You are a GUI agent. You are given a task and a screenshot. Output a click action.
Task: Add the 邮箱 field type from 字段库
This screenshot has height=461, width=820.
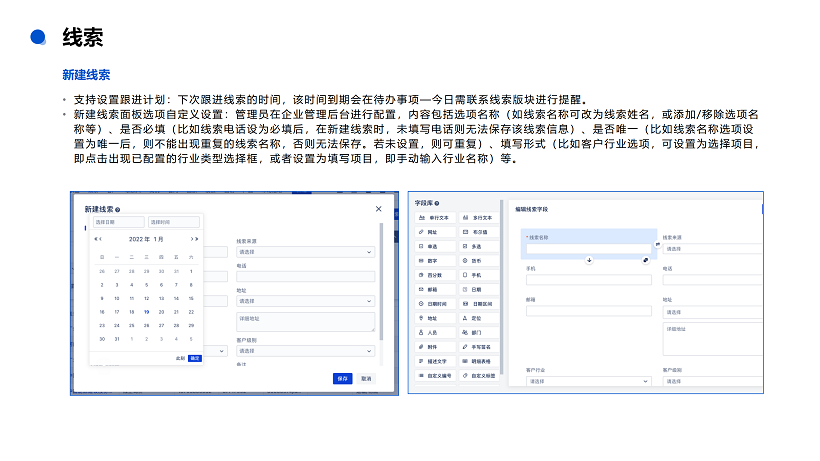coord(435,289)
